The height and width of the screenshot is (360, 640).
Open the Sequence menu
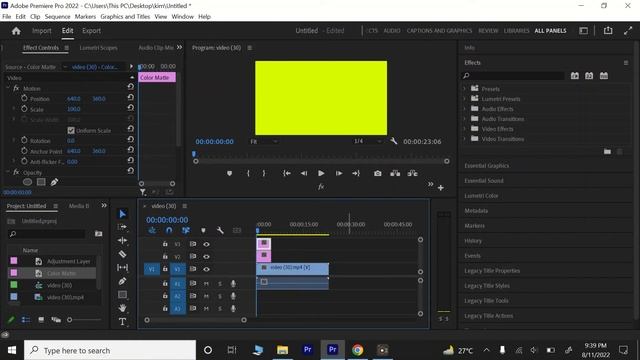click(x=57, y=17)
